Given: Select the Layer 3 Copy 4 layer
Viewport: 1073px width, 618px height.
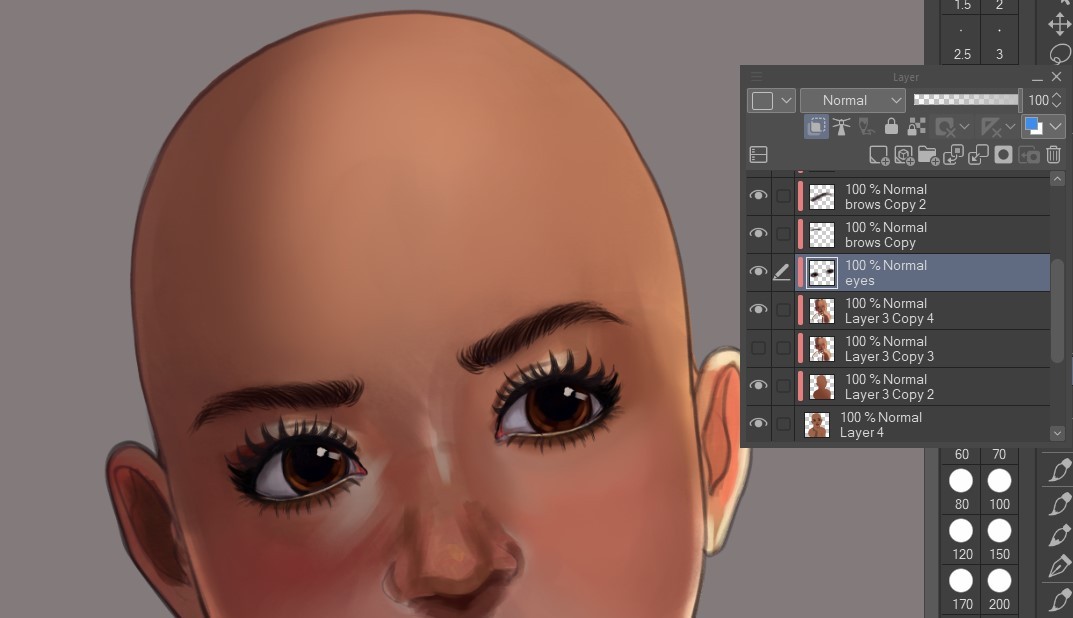Looking at the screenshot, I should pyautogui.click(x=922, y=310).
